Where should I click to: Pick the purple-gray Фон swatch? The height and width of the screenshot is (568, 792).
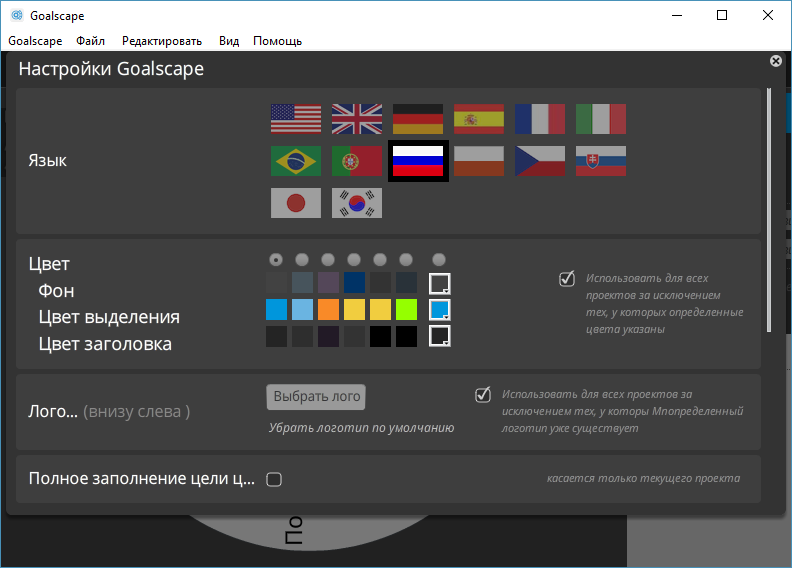(x=328, y=283)
